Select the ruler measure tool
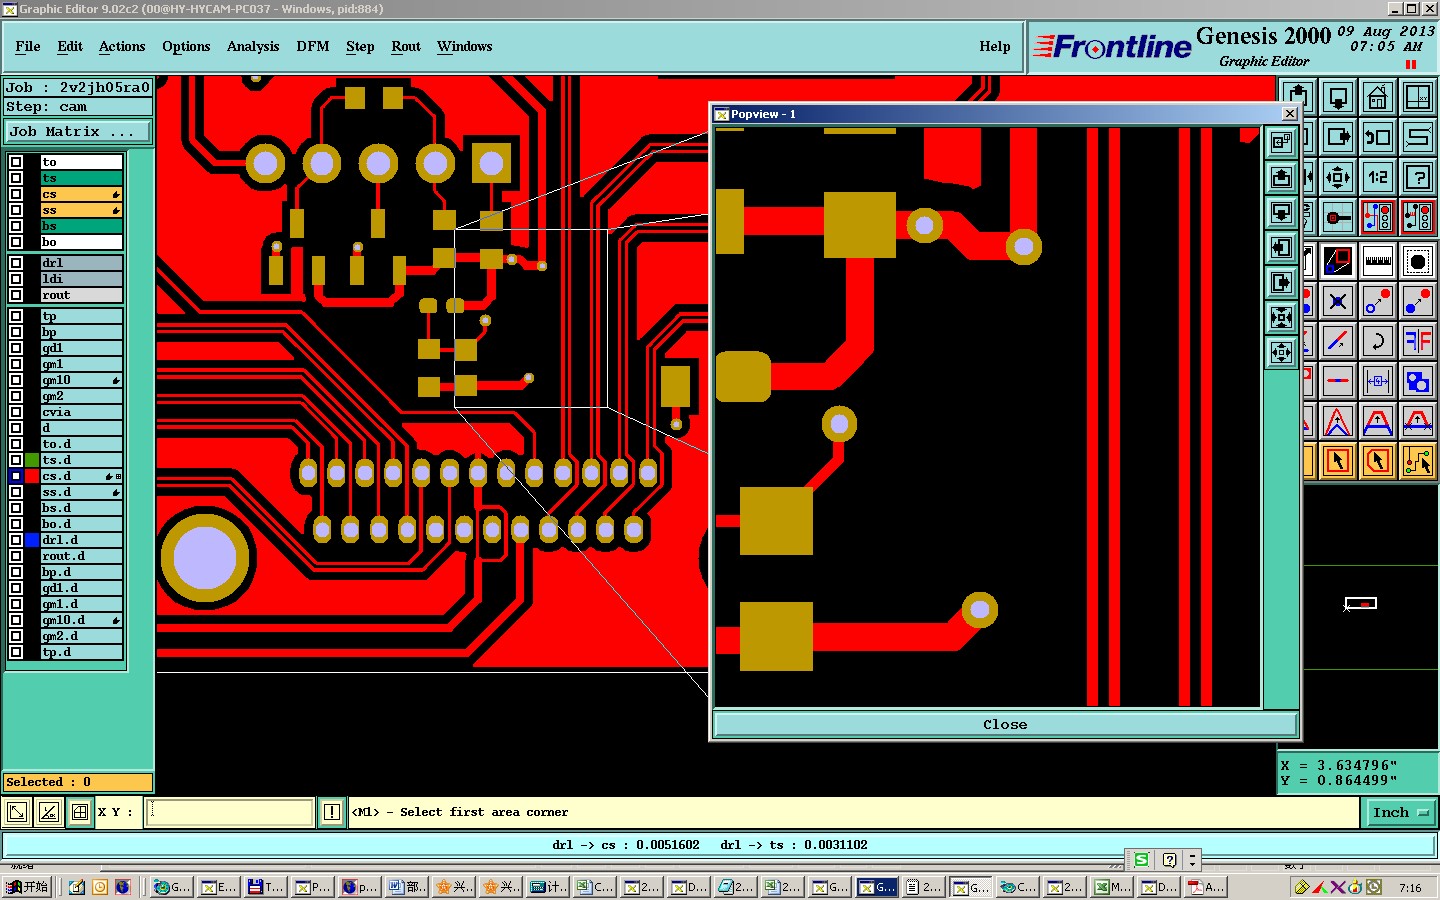Screen dimensions: 1440x900 [1377, 261]
